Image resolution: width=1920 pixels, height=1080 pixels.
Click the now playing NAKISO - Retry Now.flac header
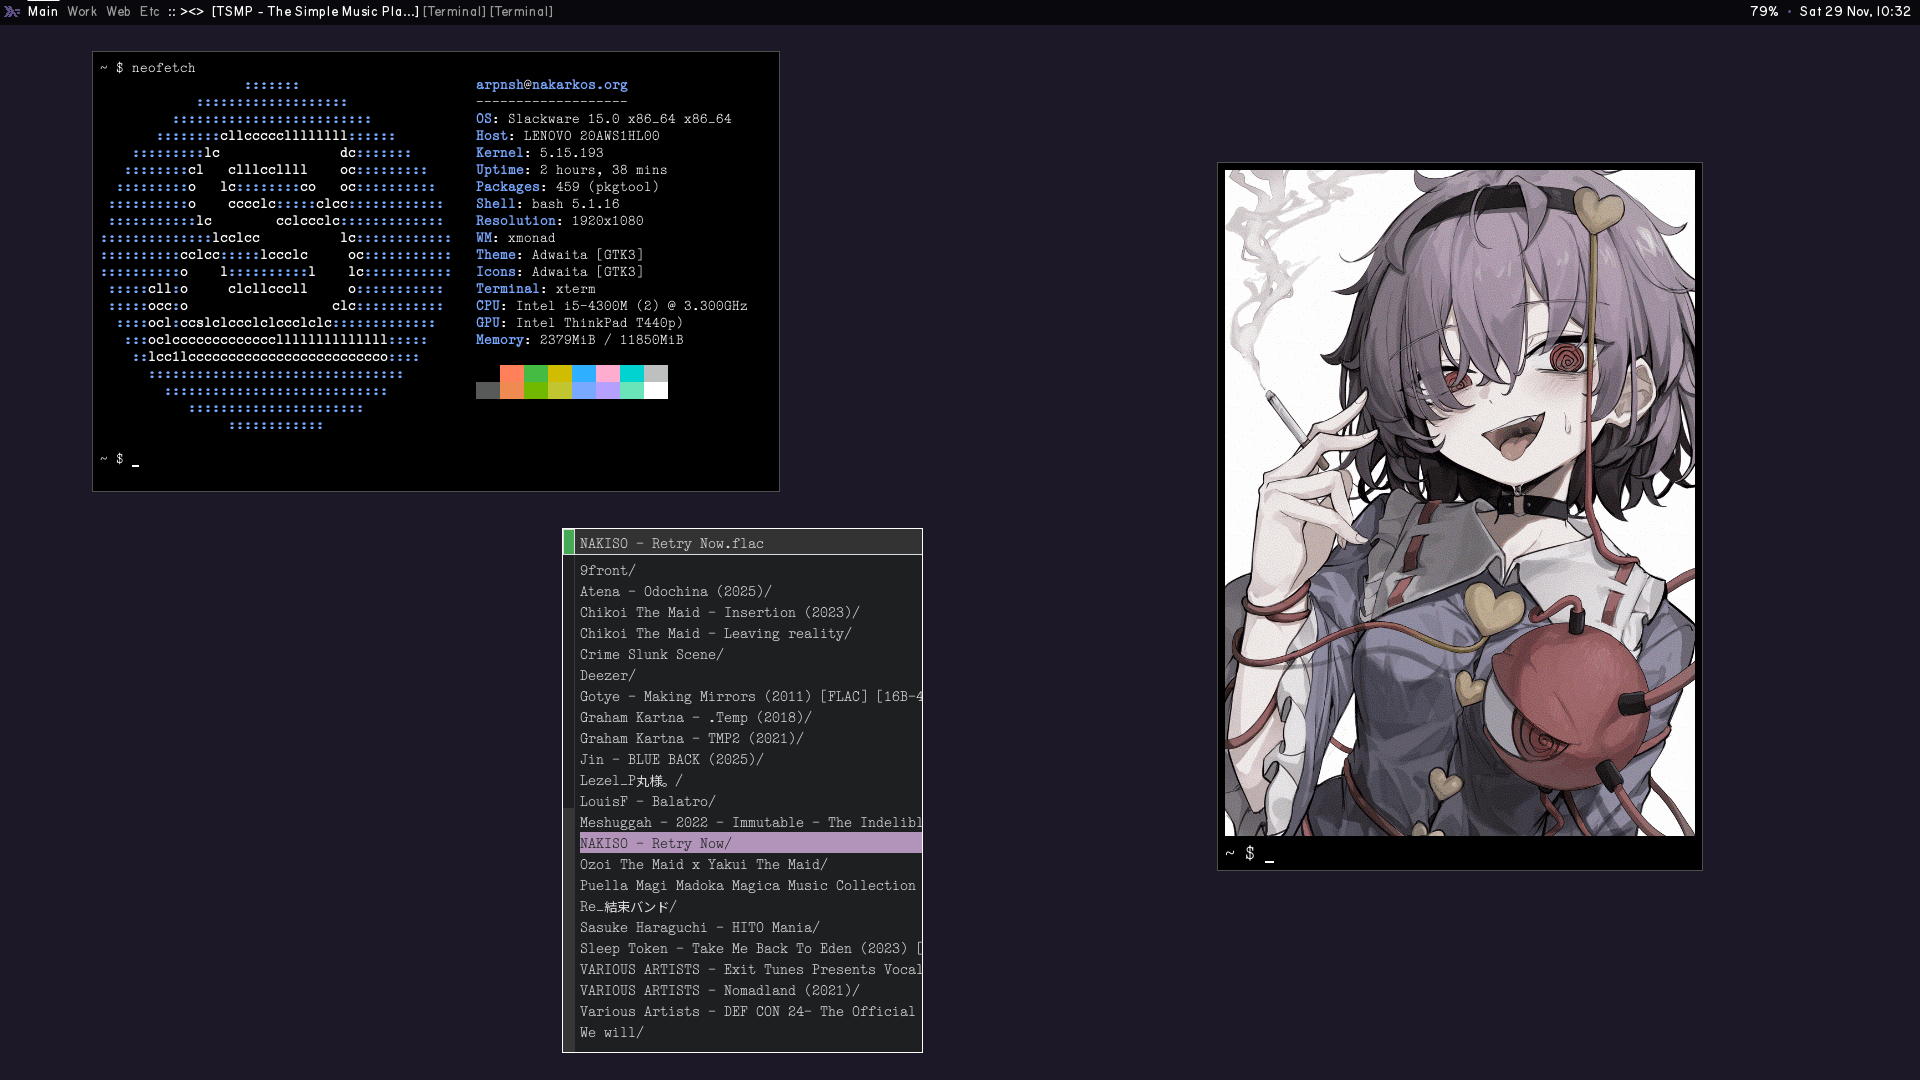tap(671, 544)
